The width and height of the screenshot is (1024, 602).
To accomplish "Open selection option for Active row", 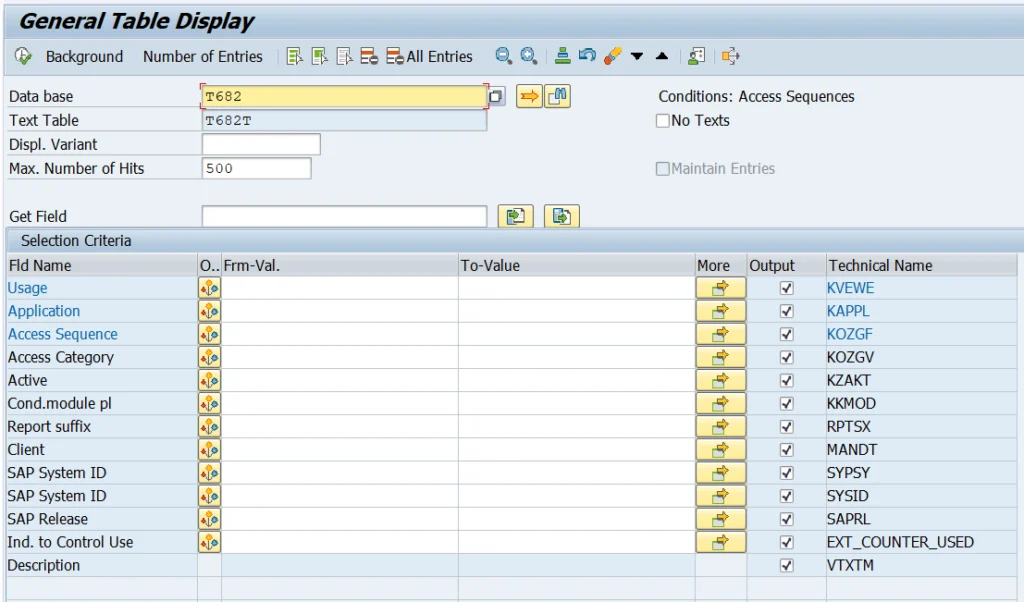I will pos(210,381).
